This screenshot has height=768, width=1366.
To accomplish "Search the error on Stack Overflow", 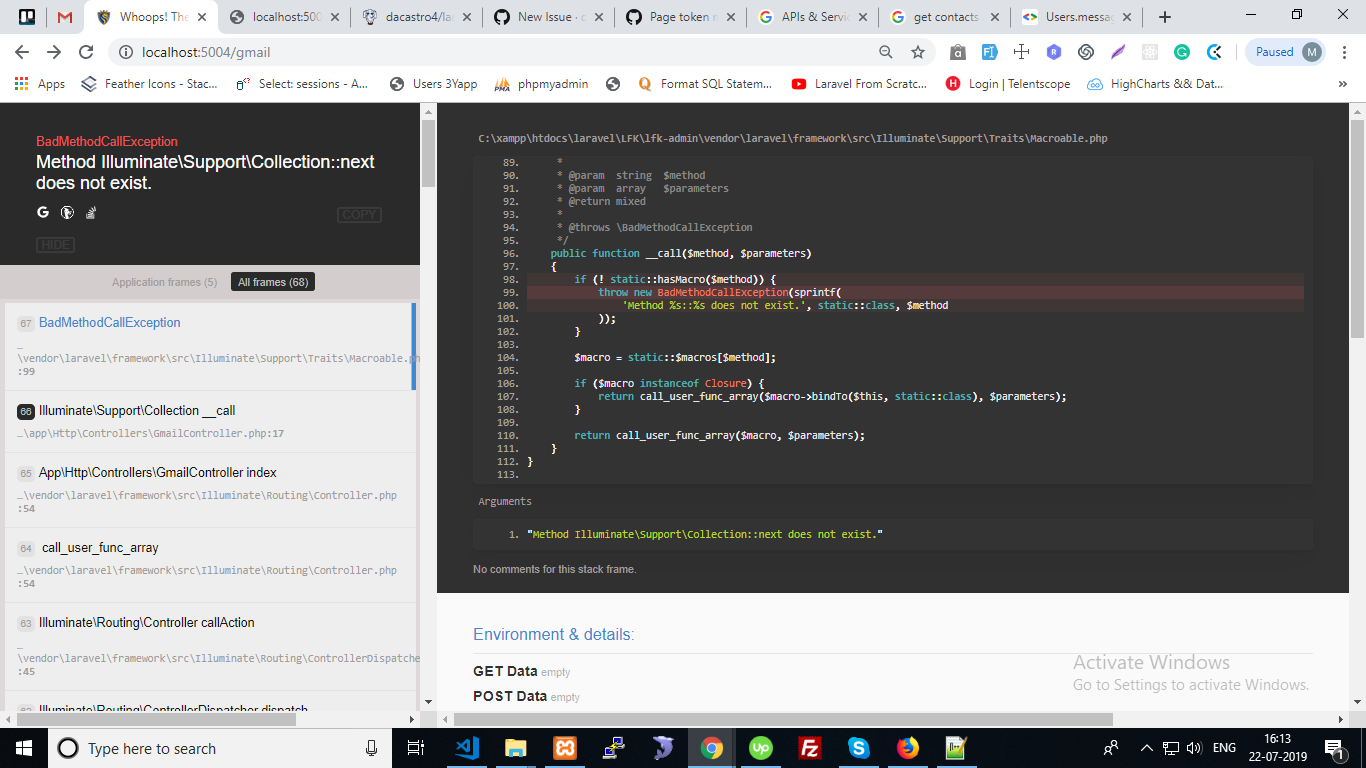I will point(90,212).
